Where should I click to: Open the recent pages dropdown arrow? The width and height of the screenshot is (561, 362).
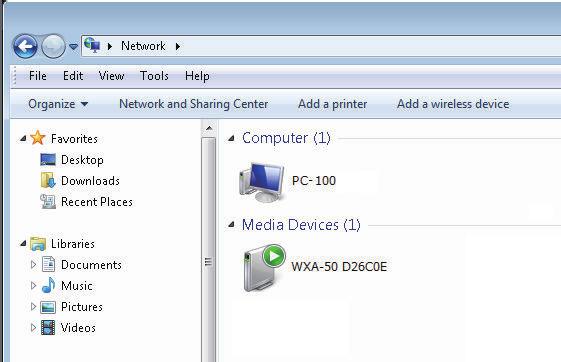[x=73, y=46]
